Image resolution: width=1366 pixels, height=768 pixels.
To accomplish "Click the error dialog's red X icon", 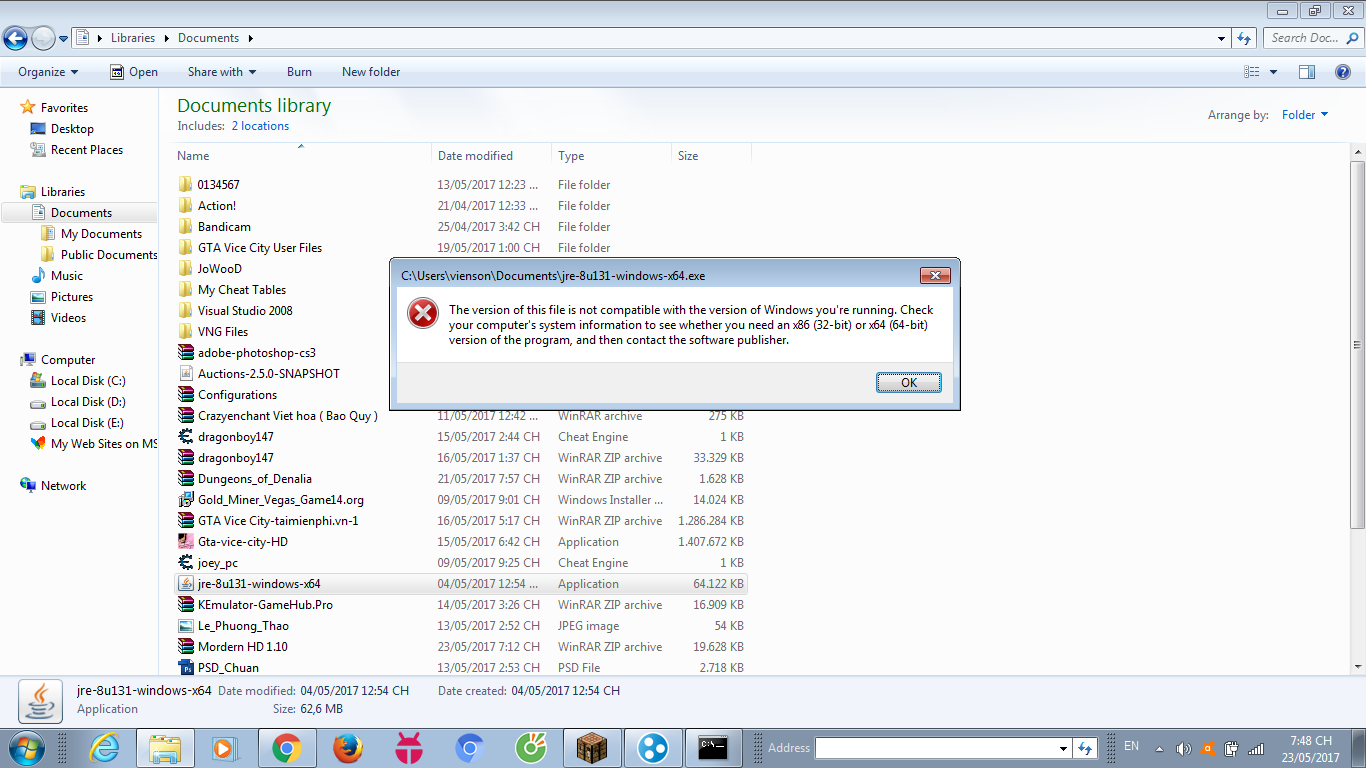I will 422,313.
